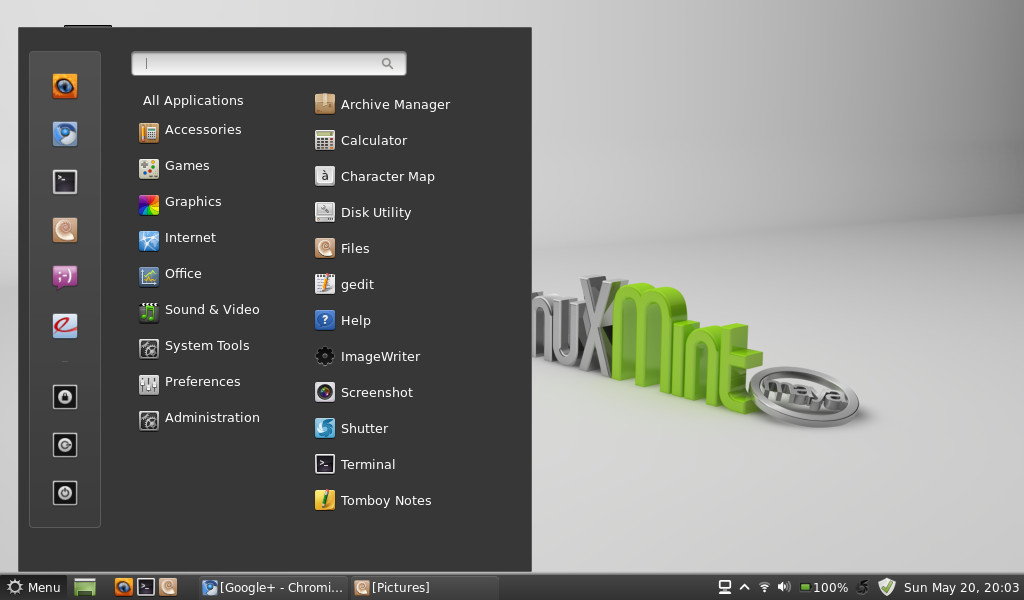Image resolution: width=1024 pixels, height=600 pixels.
Task: Click the Lock Screen icon
Action: [64, 397]
